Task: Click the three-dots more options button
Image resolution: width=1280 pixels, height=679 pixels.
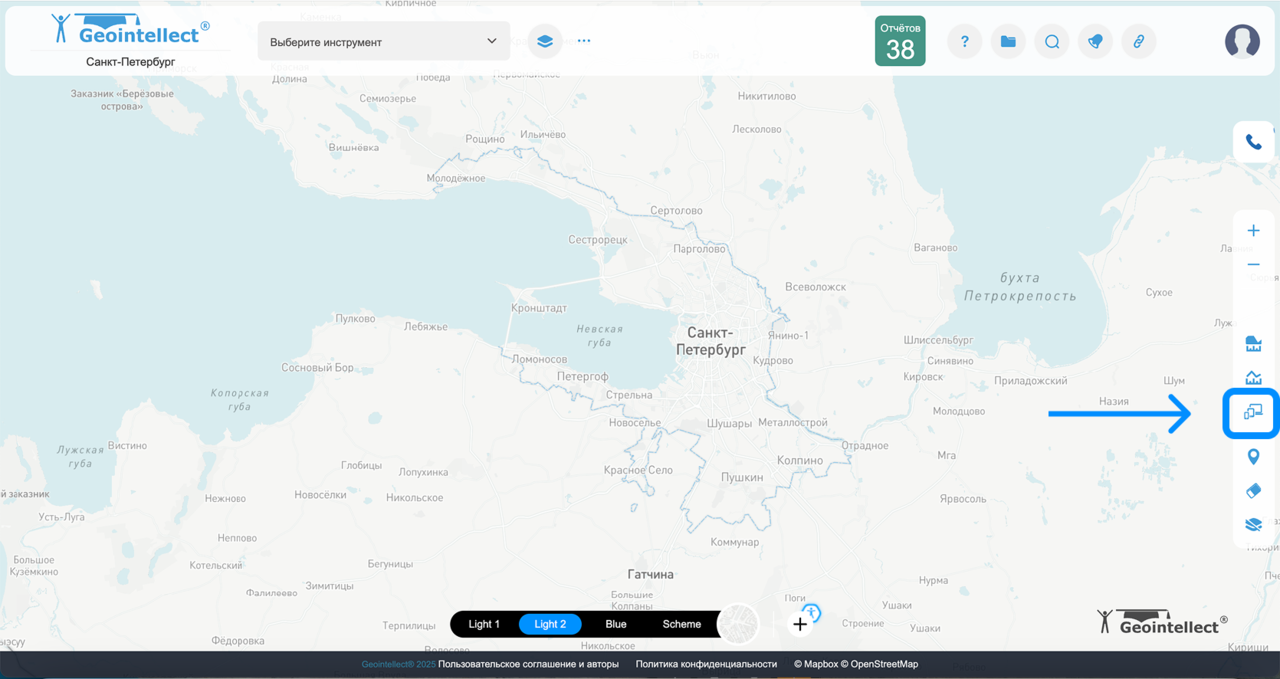Action: [584, 41]
